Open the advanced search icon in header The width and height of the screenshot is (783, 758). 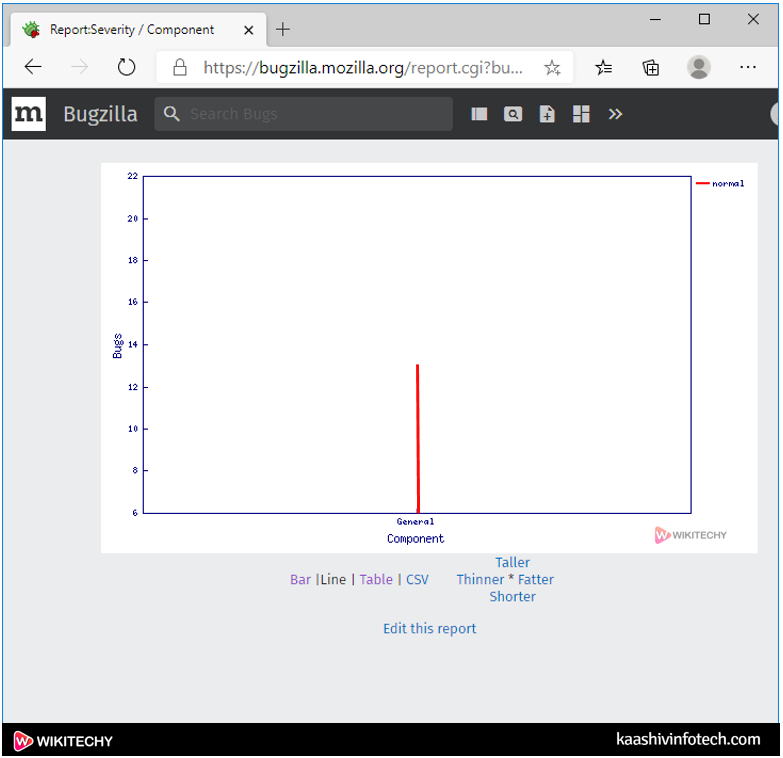tap(513, 114)
